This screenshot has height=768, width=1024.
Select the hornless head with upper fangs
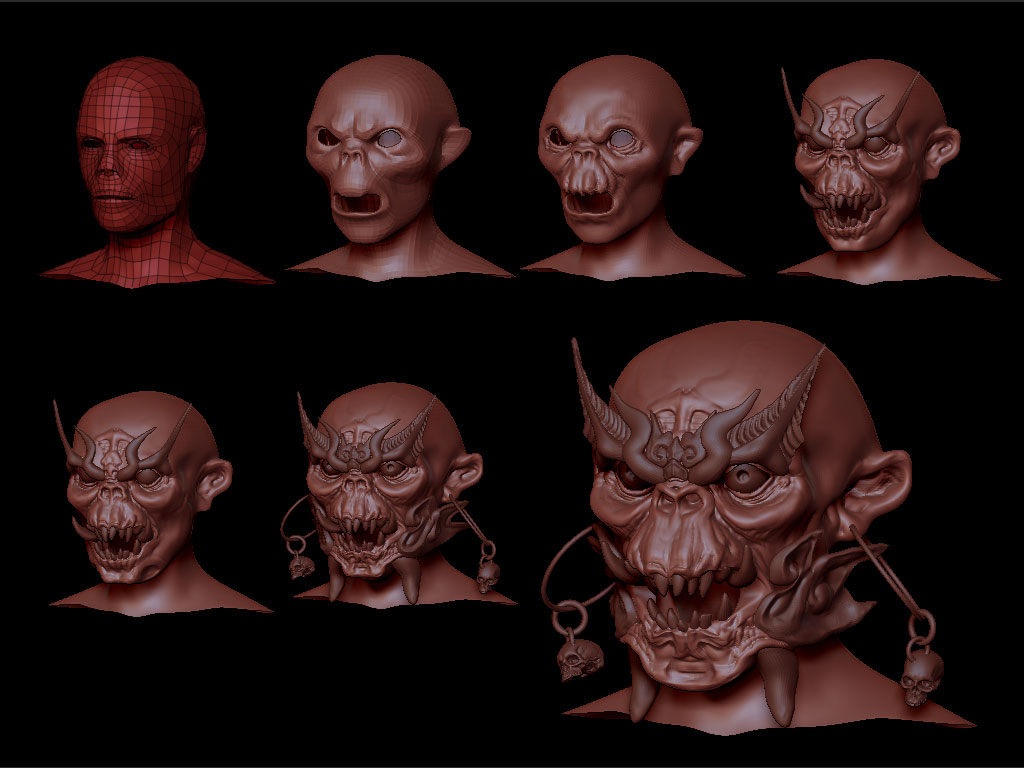coord(632,167)
